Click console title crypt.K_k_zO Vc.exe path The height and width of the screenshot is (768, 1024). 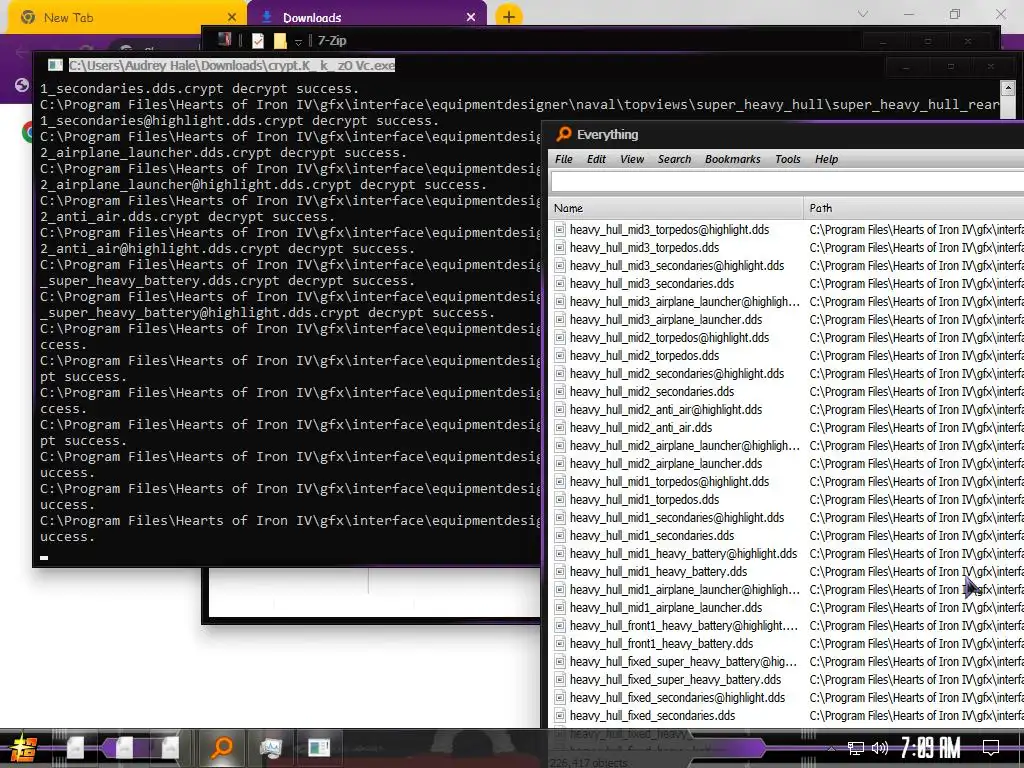pyautogui.click(x=232, y=65)
